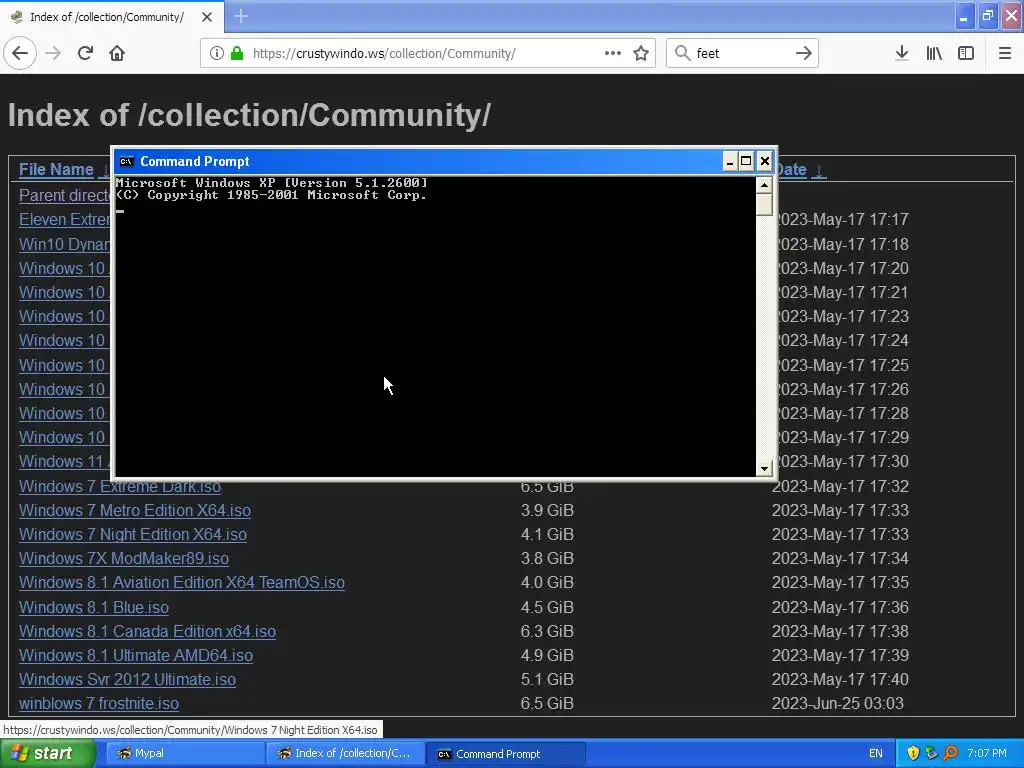This screenshot has width=1024, height=768.
Task: Open the security shield tray icon
Action: click(913, 753)
